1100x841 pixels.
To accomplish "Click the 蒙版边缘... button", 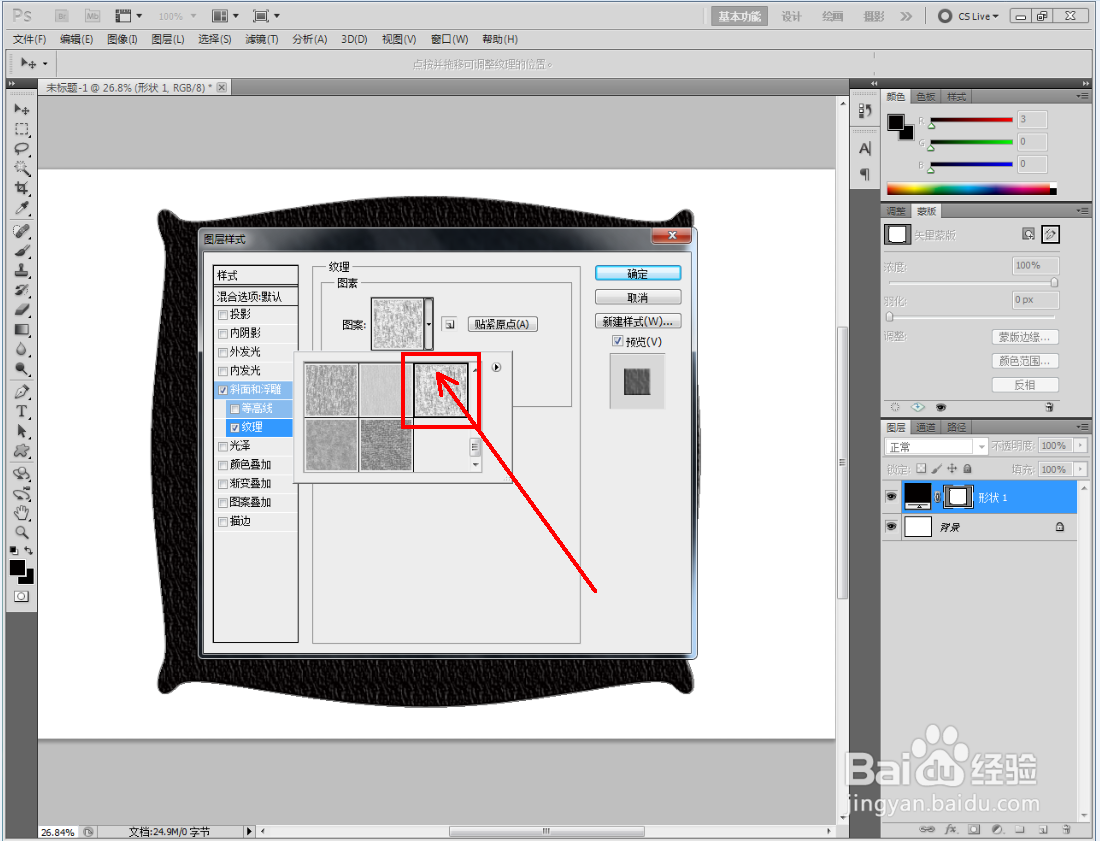I will click(x=1025, y=337).
